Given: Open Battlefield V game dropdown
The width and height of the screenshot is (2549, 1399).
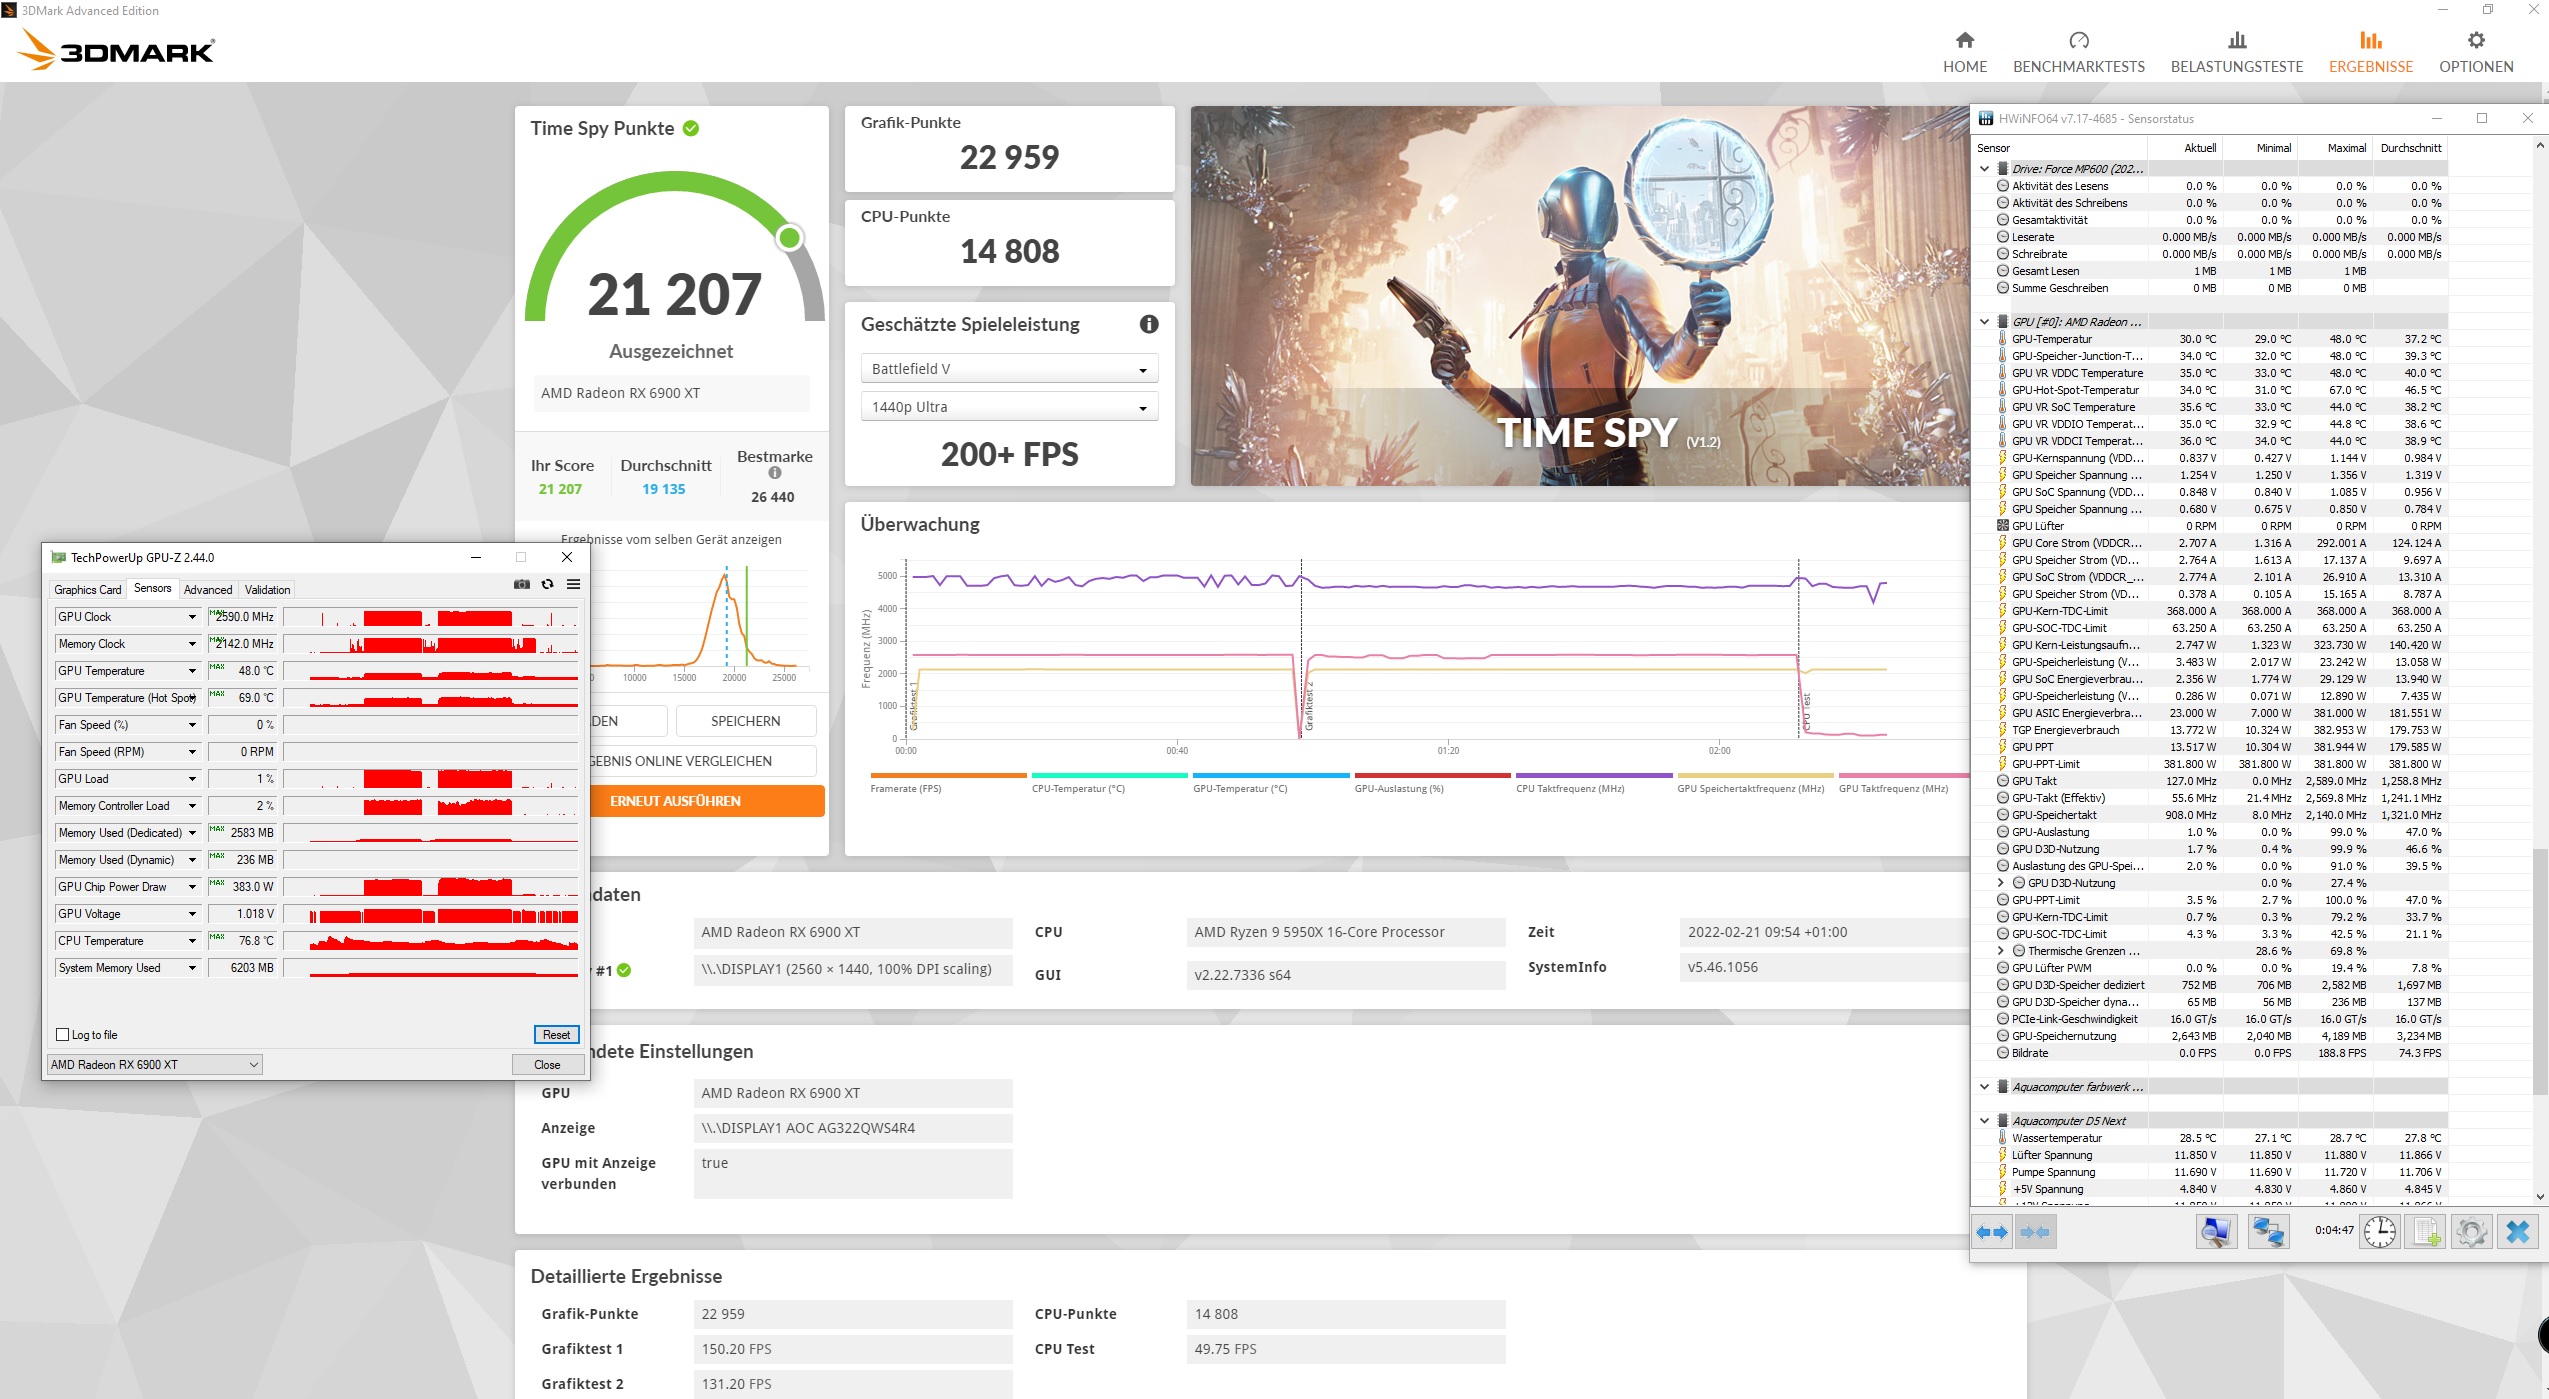Looking at the screenshot, I should (x=1008, y=369).
